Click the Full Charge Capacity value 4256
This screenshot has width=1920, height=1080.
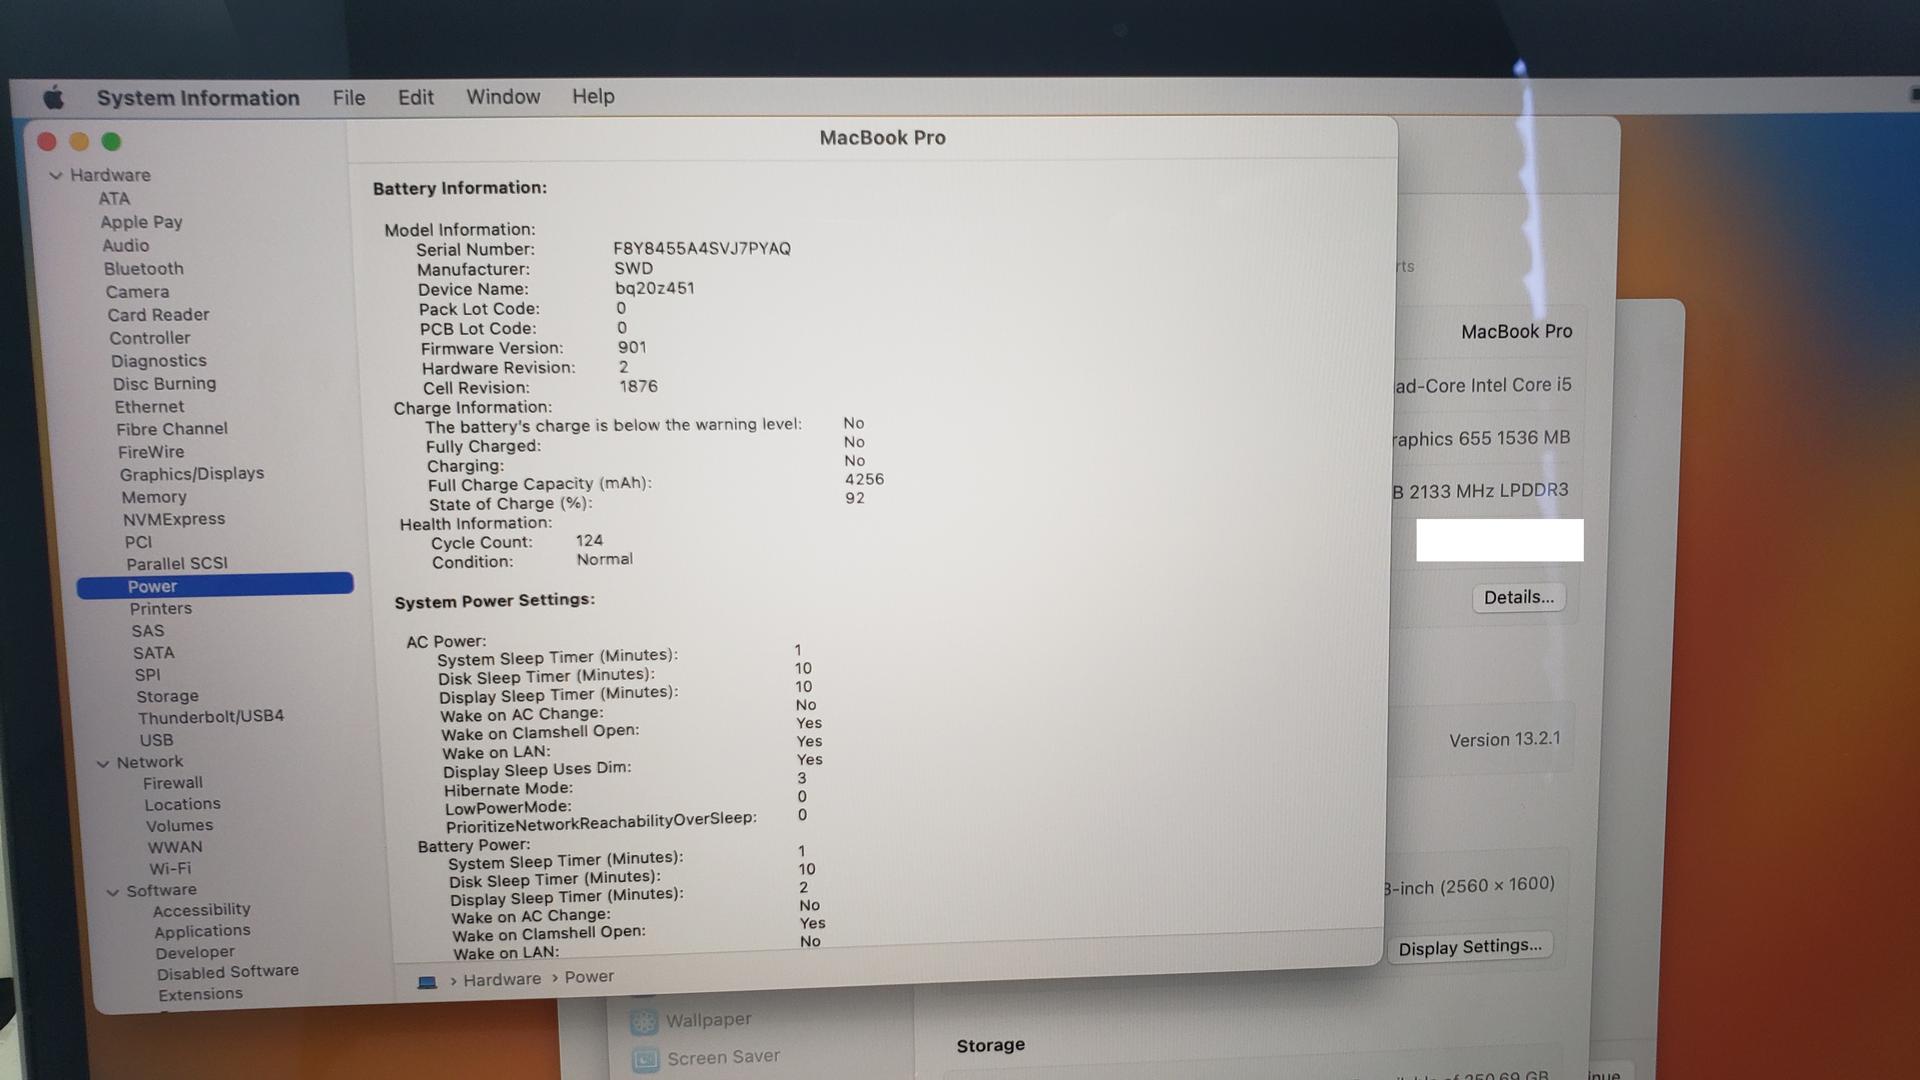point(865,480)
